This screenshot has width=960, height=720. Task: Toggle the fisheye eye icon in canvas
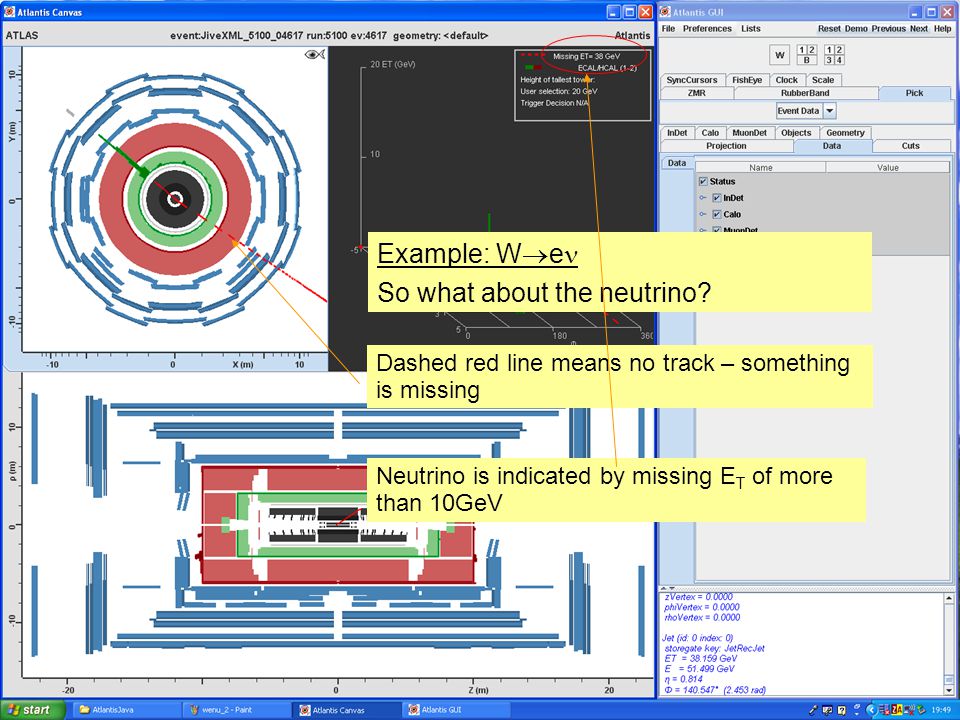(314, 55)
